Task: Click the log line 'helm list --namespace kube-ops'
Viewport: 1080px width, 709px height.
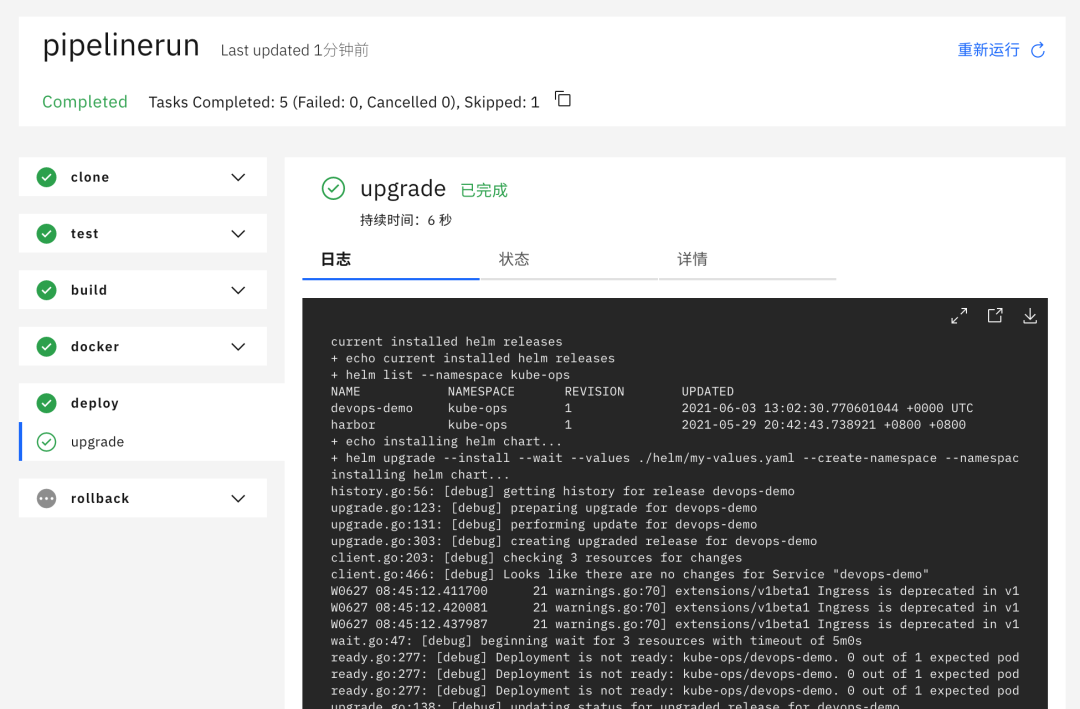Action: 450,375
